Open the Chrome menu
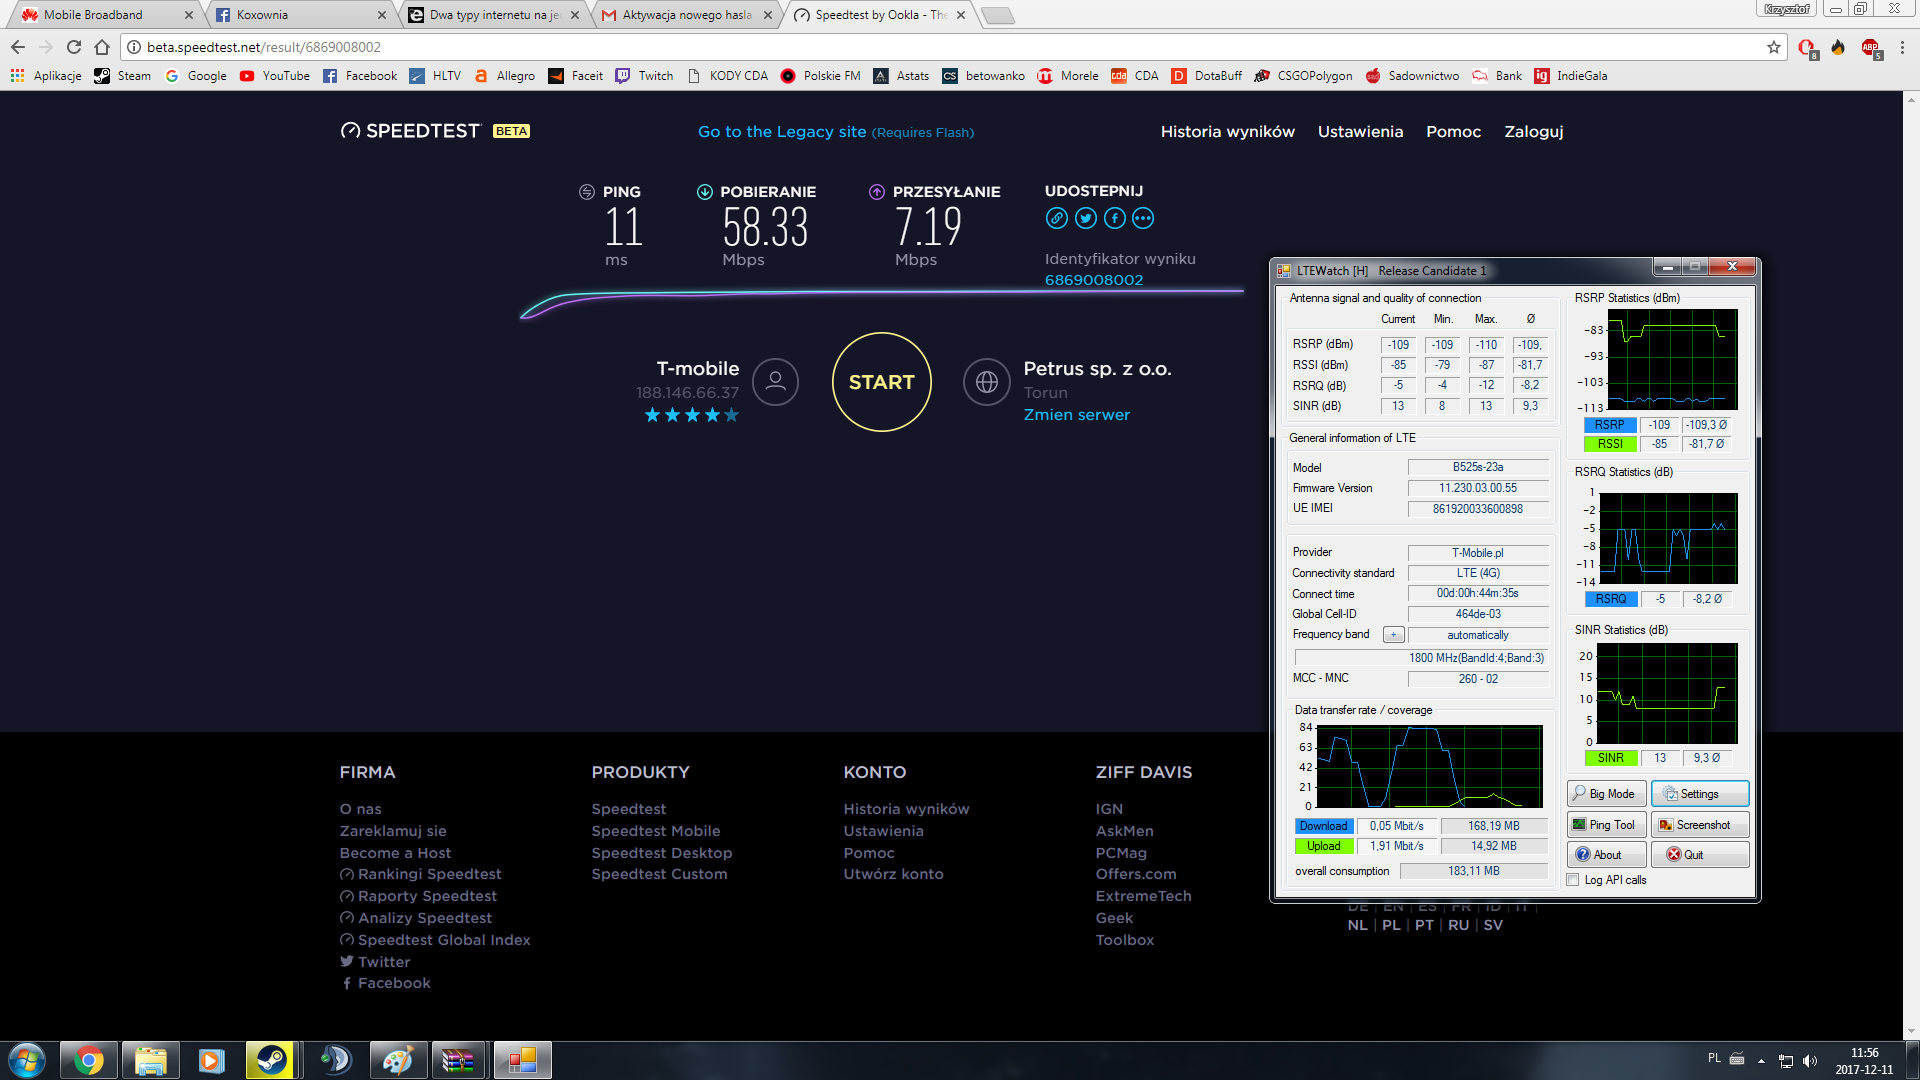The image size is (1920, 1080). click(x=1902, y=47)
